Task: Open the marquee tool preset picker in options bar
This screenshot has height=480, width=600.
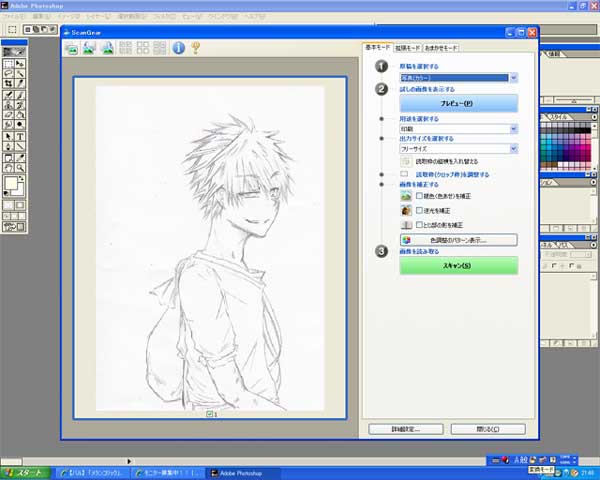Action: point(12,29)
